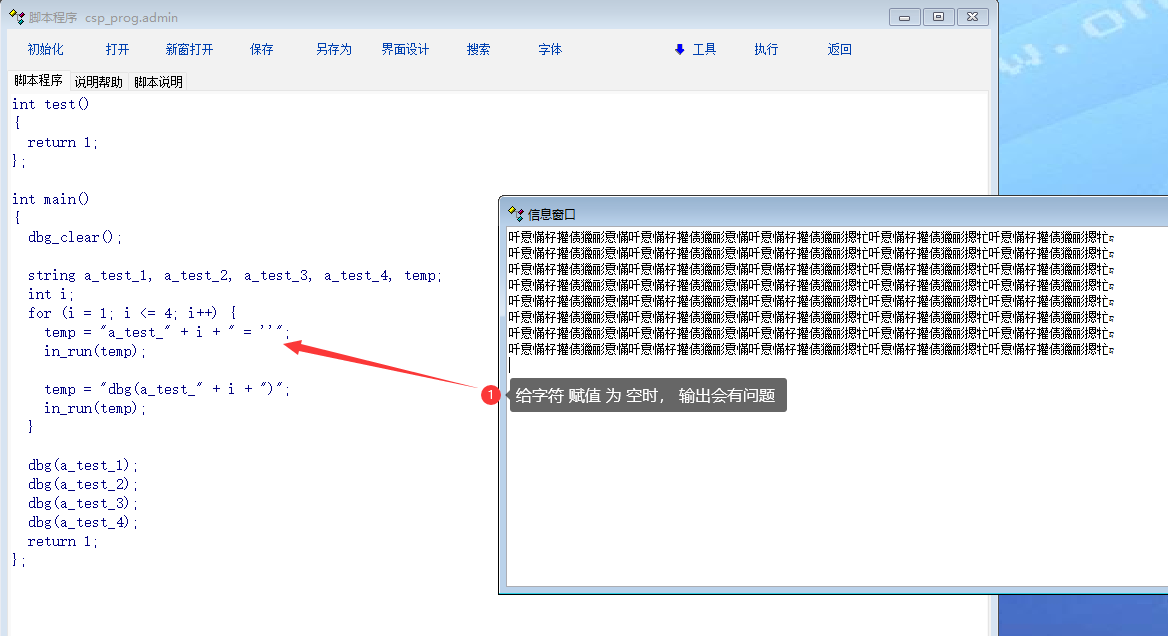Expand the 工具 tools dropdown
Viewport: 1168px width, 636px height.
click(695, 50)
